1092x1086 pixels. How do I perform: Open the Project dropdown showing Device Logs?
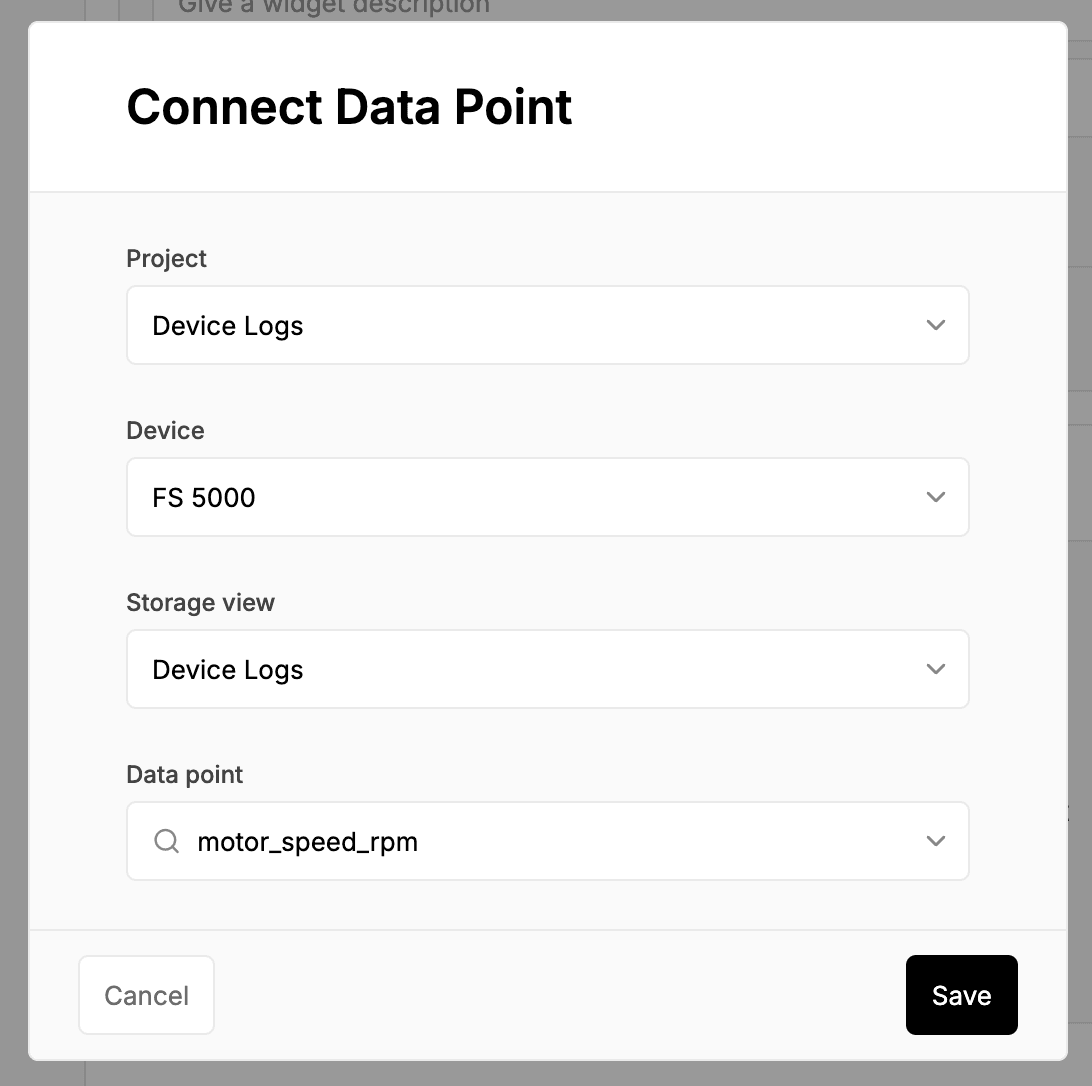(x=547, y=325)
